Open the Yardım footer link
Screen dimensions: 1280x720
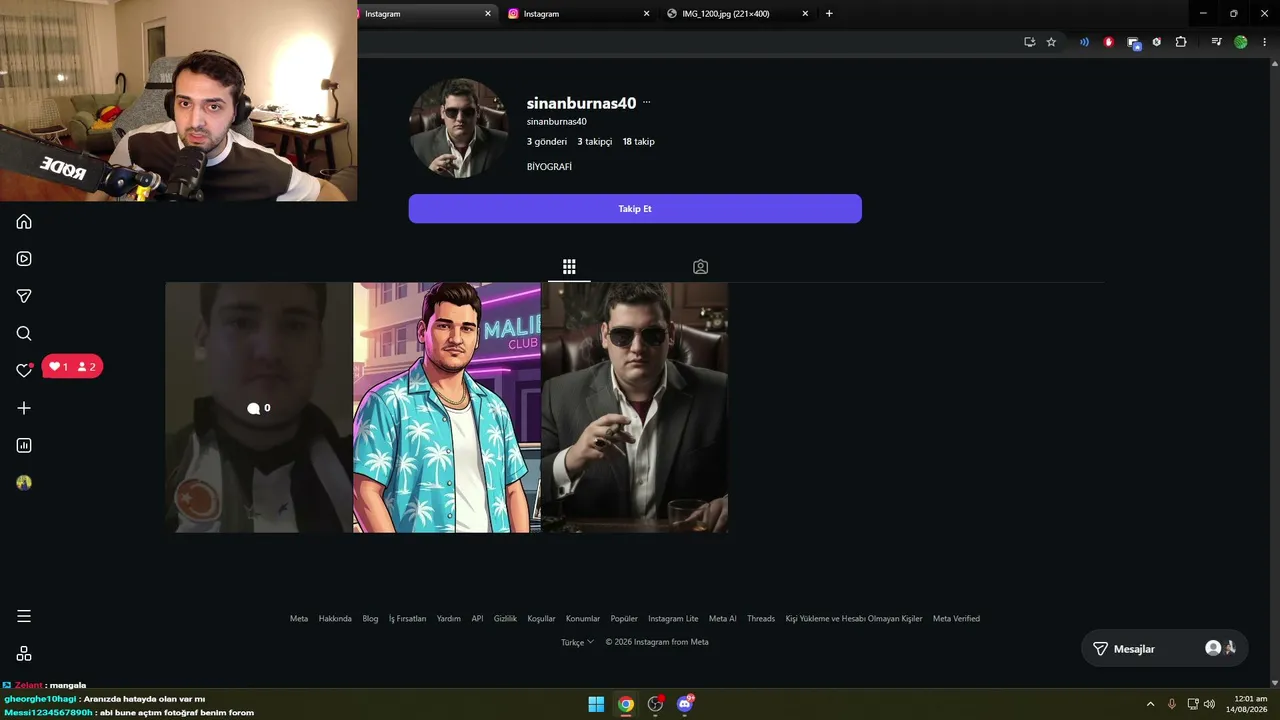click(x=449, y=619)
